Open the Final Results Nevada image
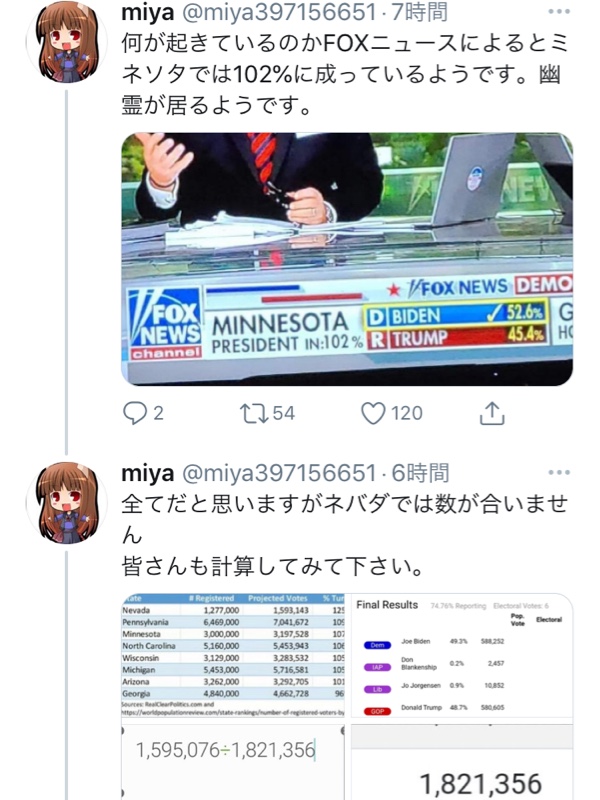Image resolution: width=600 pixels, height=800 pixels. pyautogui.click(x=462, y=658)
